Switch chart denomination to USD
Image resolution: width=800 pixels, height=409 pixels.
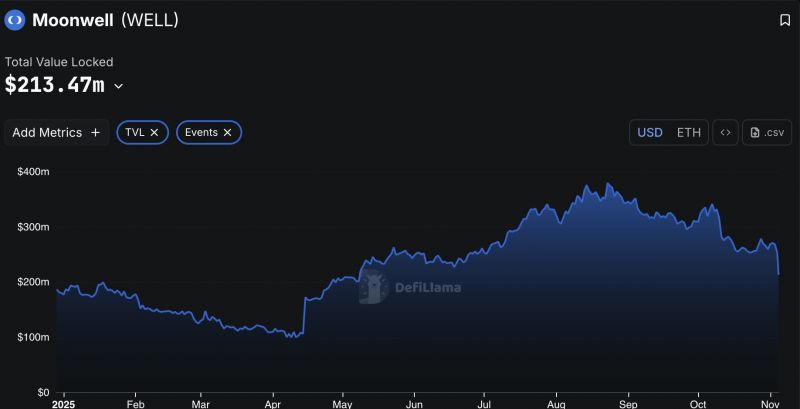(x=650, y=133)
